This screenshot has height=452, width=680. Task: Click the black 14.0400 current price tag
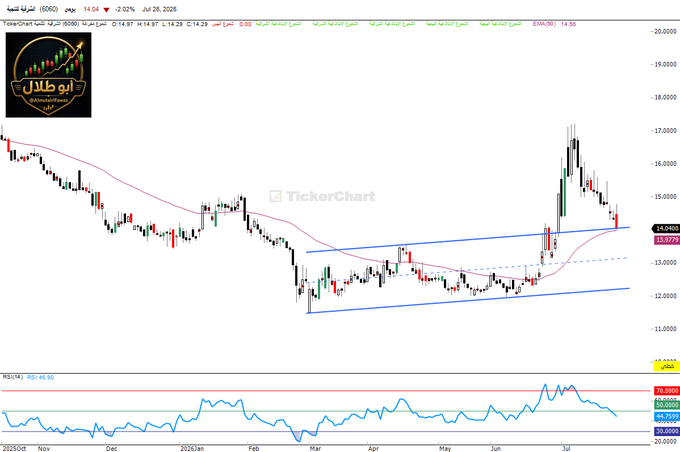coord(666,228)
